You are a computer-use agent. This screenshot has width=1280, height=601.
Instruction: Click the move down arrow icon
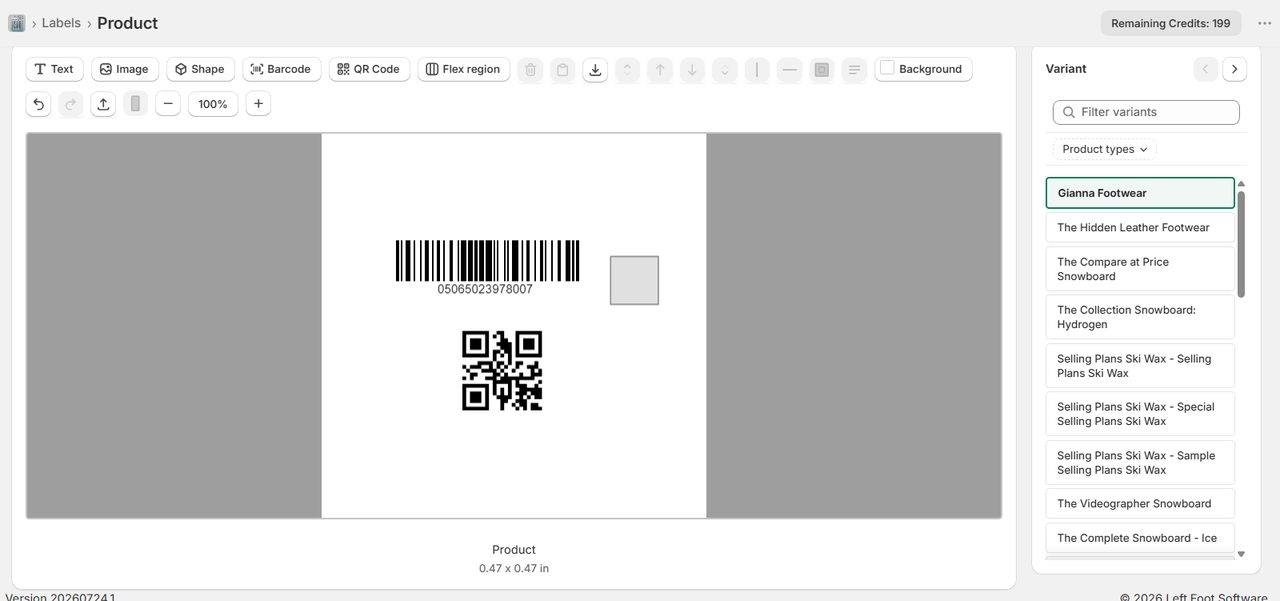click(692, 70)
